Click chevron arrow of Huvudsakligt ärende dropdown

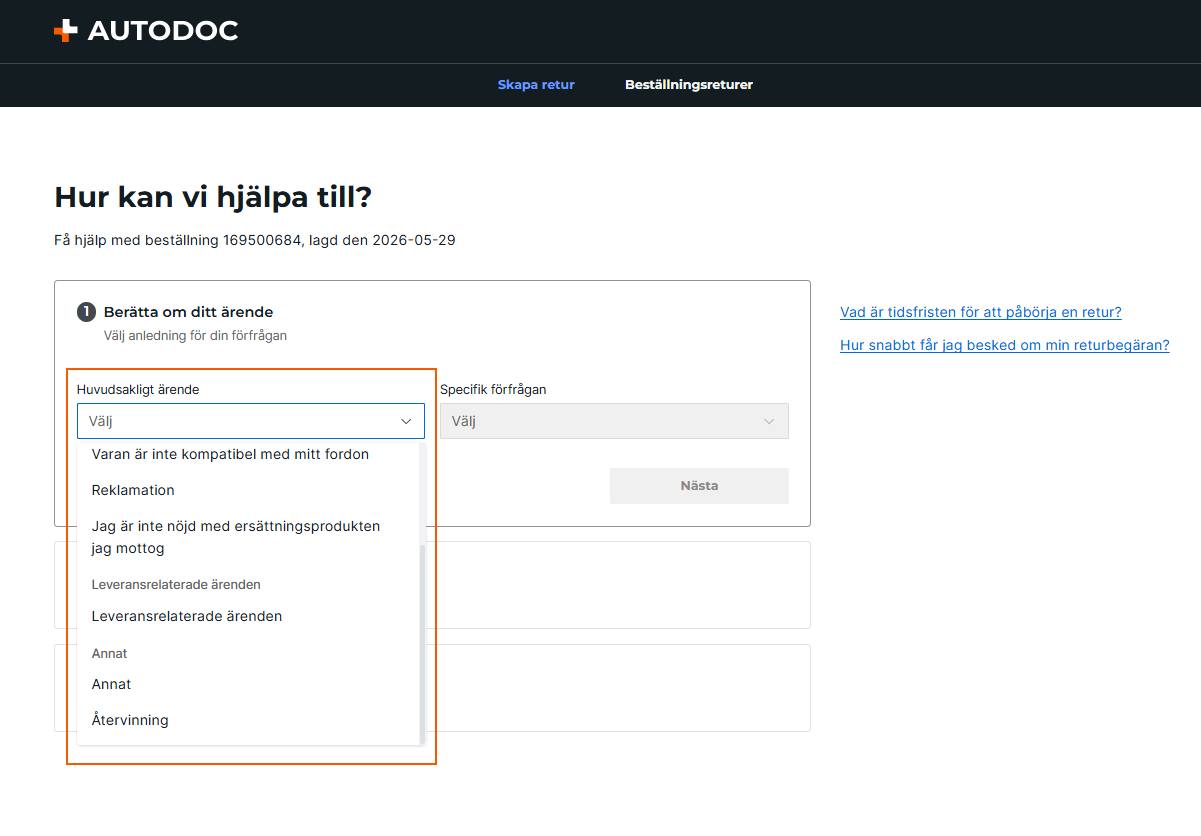coord(406,421)
